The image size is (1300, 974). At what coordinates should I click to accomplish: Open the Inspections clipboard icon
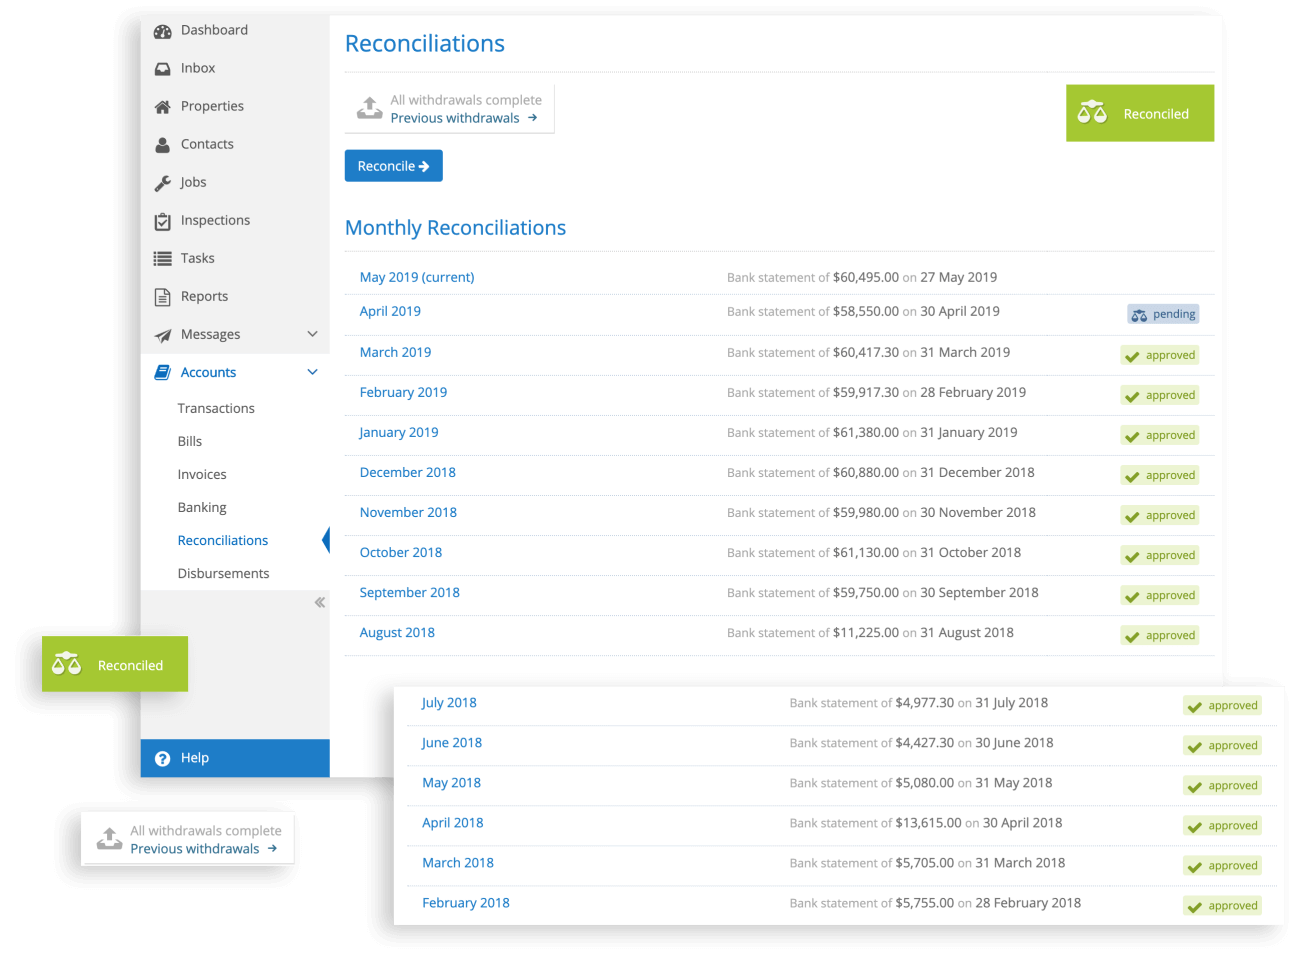point(162,221)
